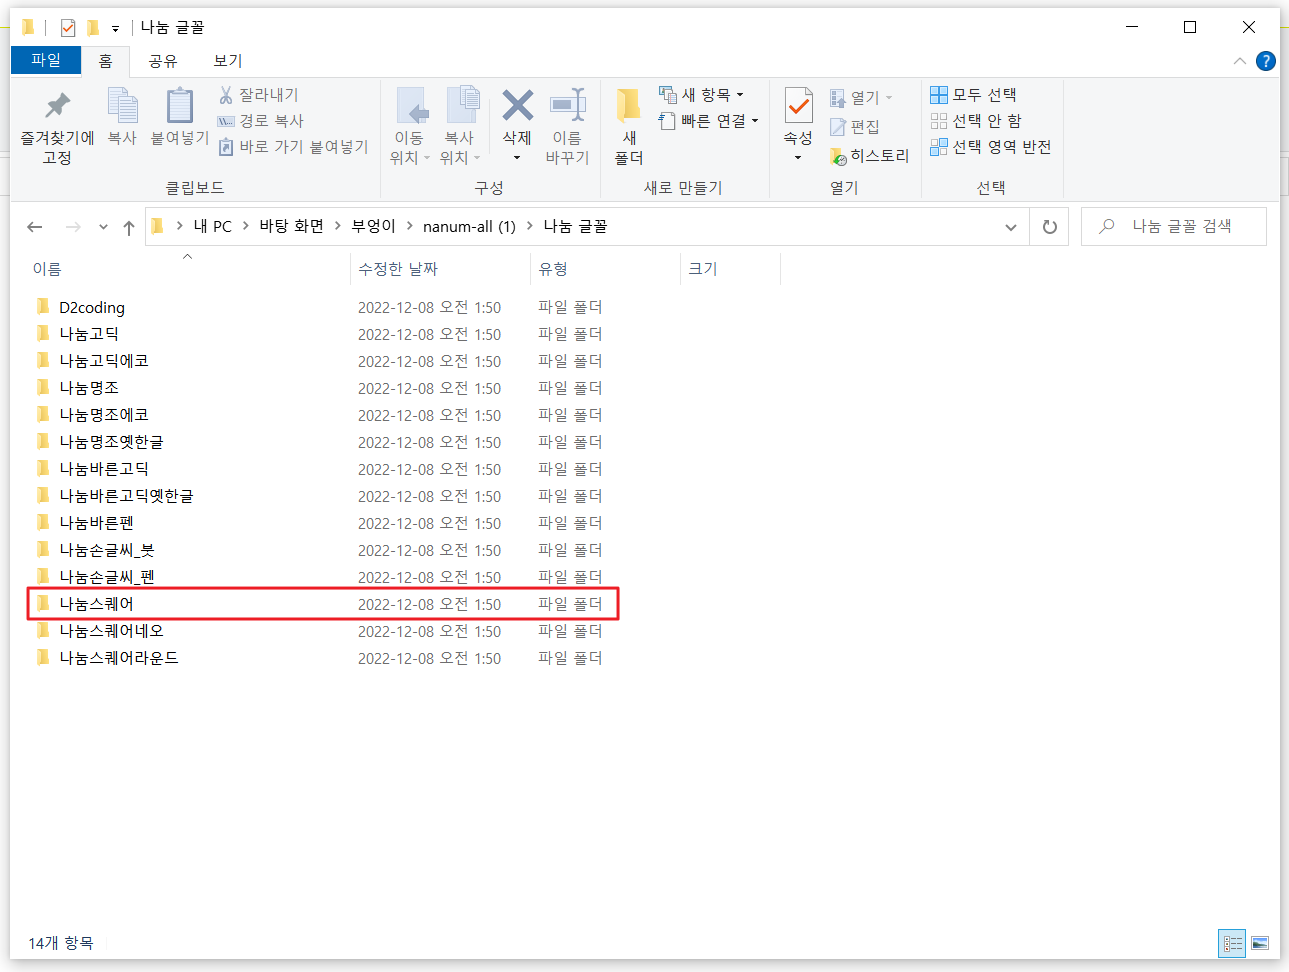Switch to details view in status bar

(1232, 943)
